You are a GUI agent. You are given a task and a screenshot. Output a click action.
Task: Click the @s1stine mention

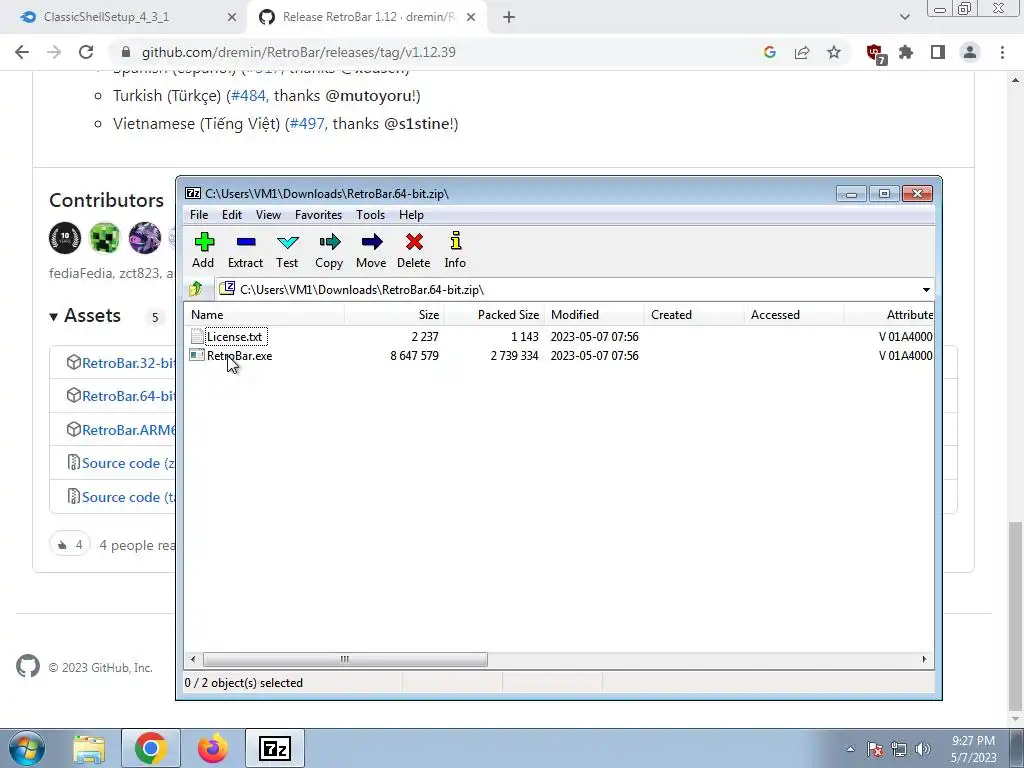click(x=417, y=123)
